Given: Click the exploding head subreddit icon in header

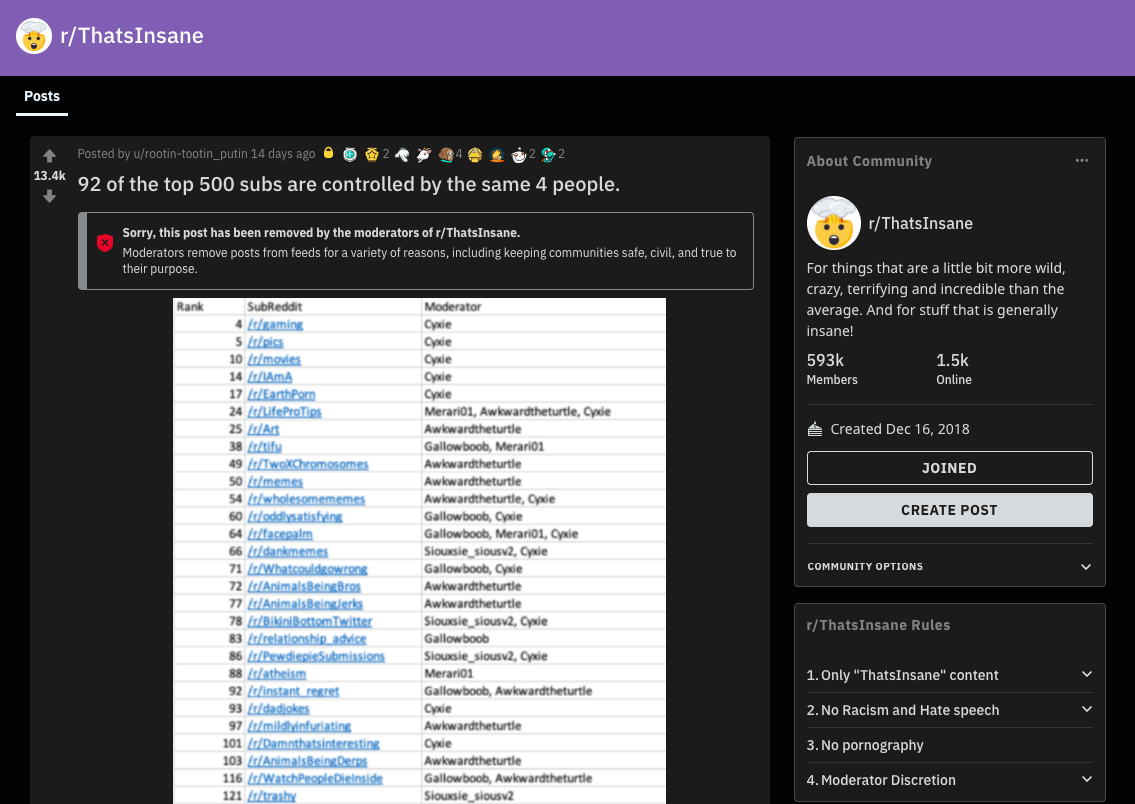Looking at the screenshot, I should (33, 36).
